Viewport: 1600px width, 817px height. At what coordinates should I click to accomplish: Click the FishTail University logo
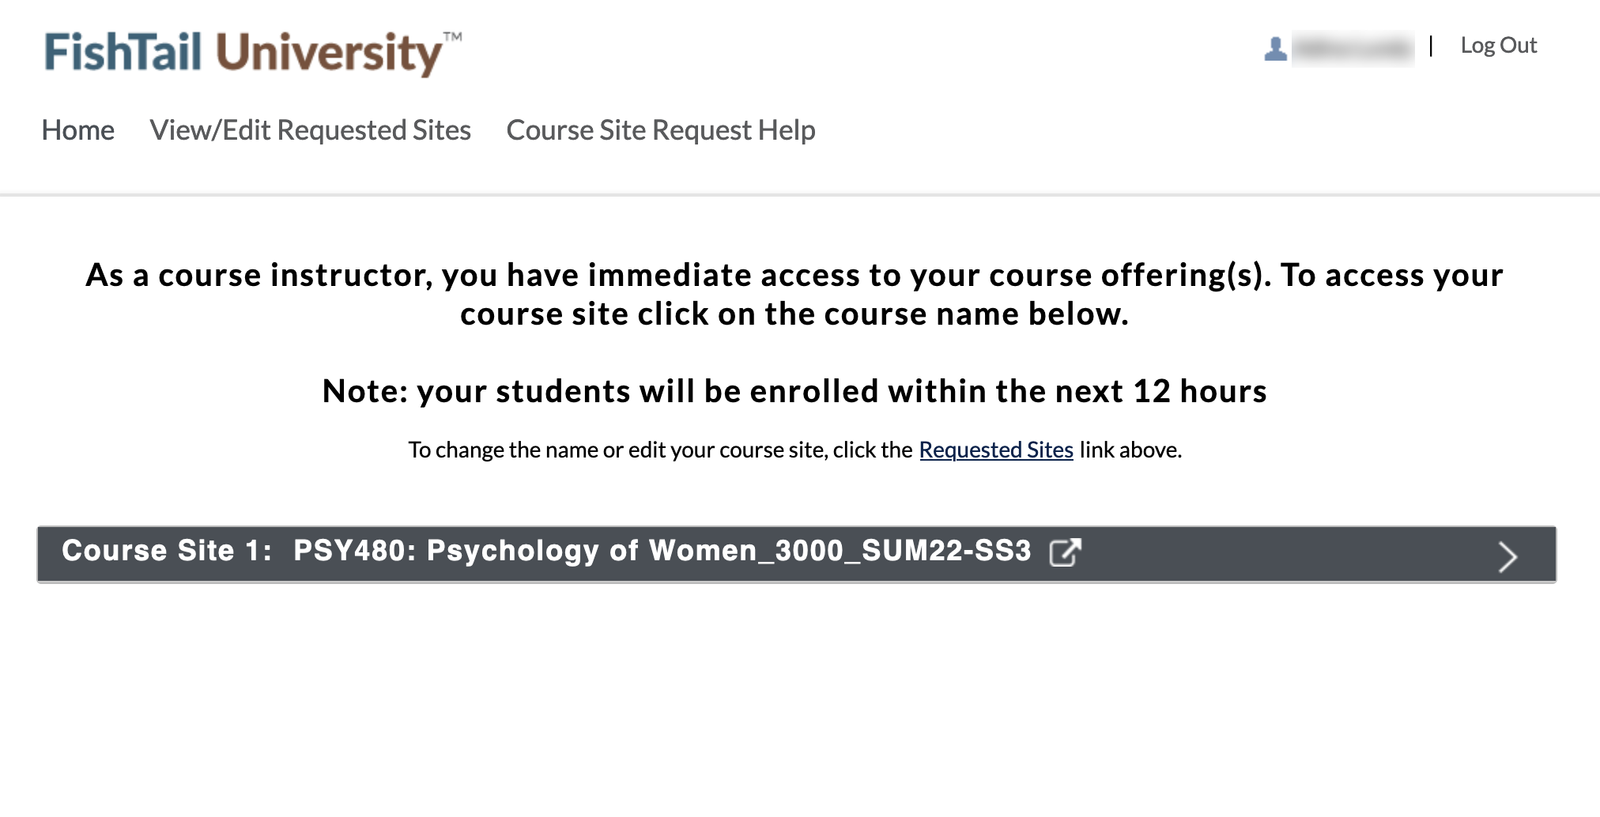pyautogui.click(x=242, y=53)
